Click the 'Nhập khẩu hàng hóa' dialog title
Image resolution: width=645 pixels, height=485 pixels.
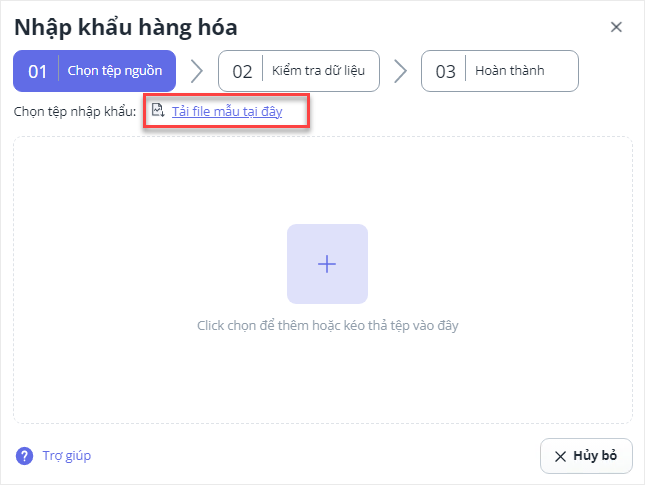(125, 27)
